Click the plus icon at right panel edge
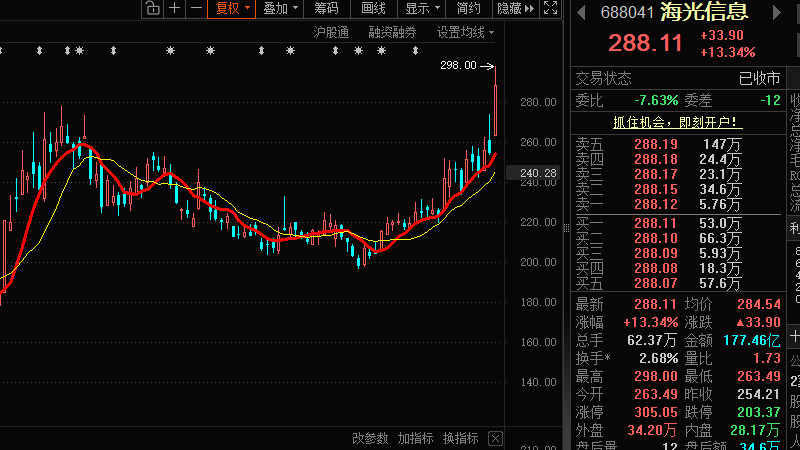This screenshot has width=800, height=450. [794, 337]
